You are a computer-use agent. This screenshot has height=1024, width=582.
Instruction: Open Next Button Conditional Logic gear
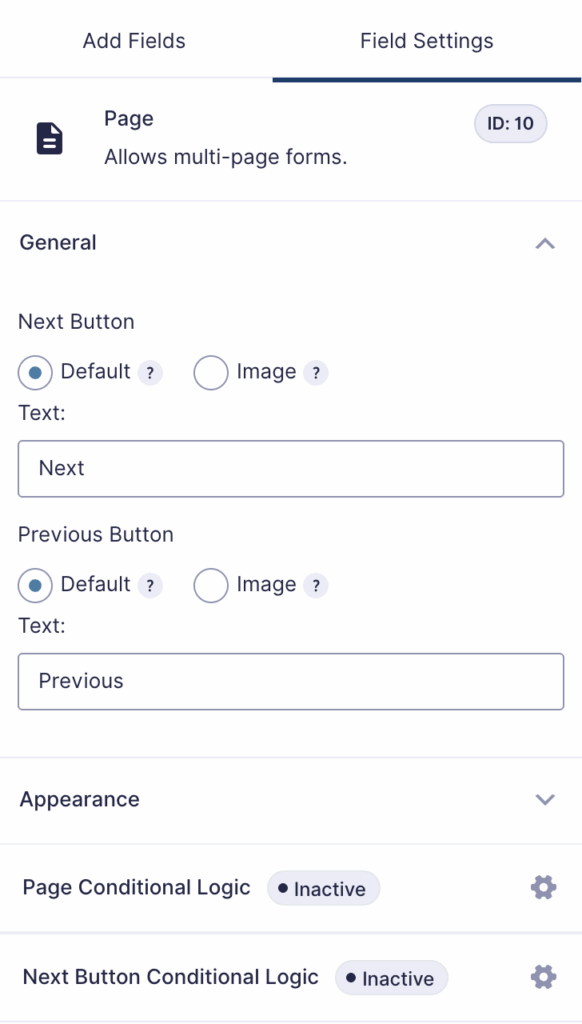[542, 977]
